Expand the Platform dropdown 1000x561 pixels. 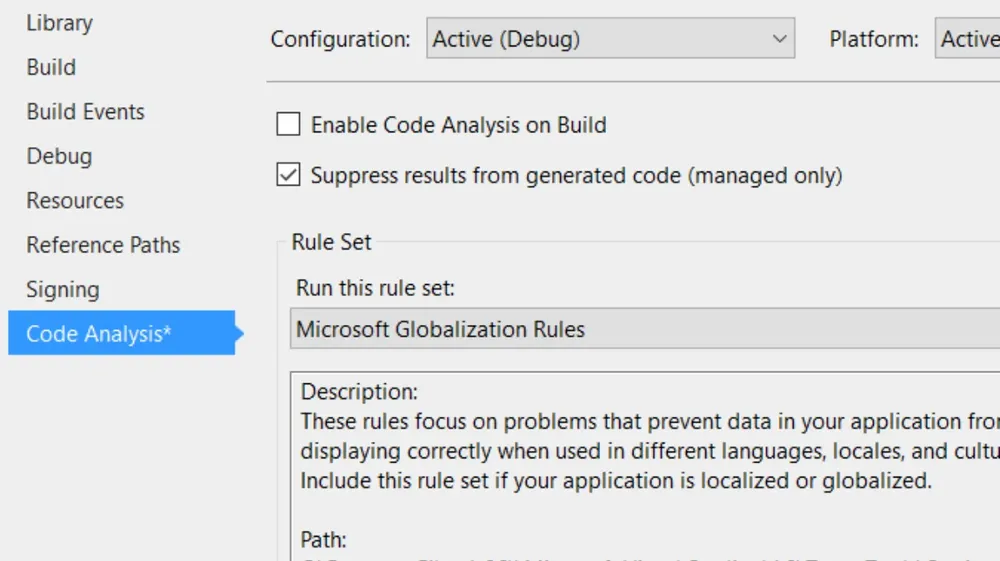968,40
